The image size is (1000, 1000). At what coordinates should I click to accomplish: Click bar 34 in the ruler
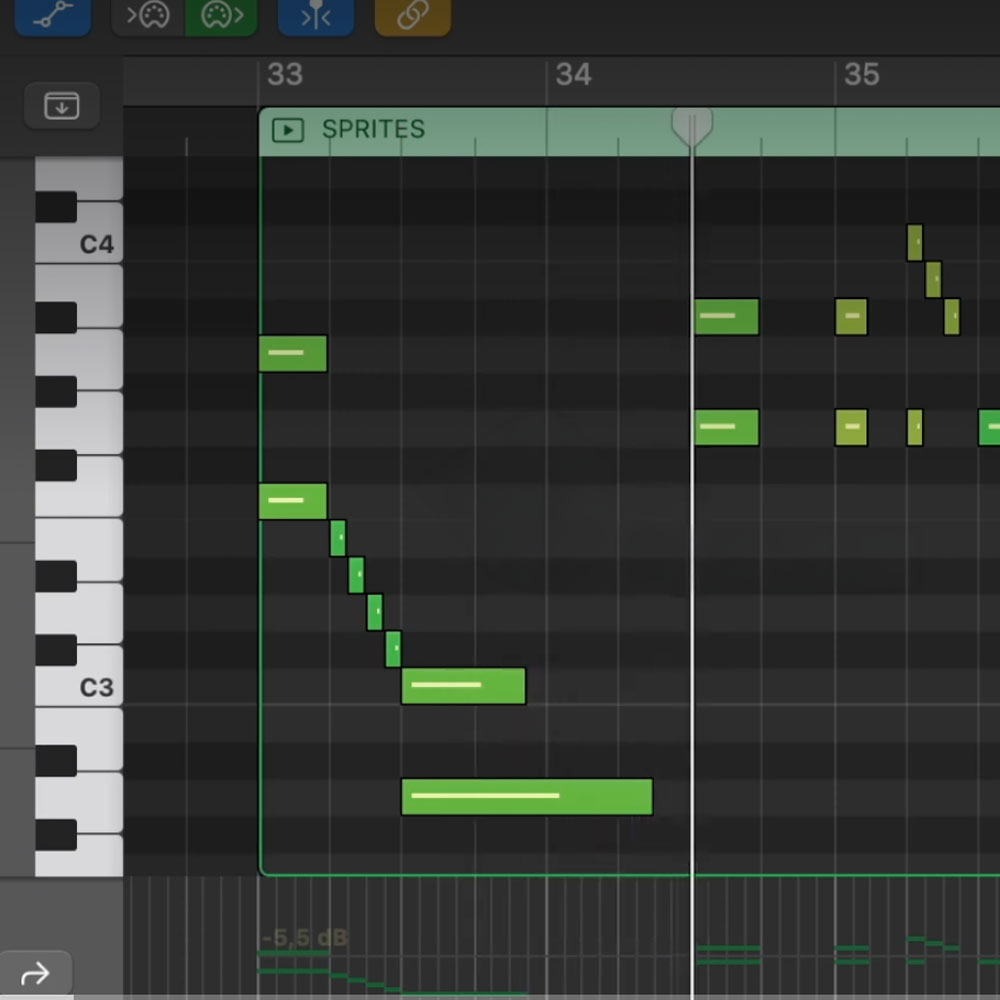point(573,75)
